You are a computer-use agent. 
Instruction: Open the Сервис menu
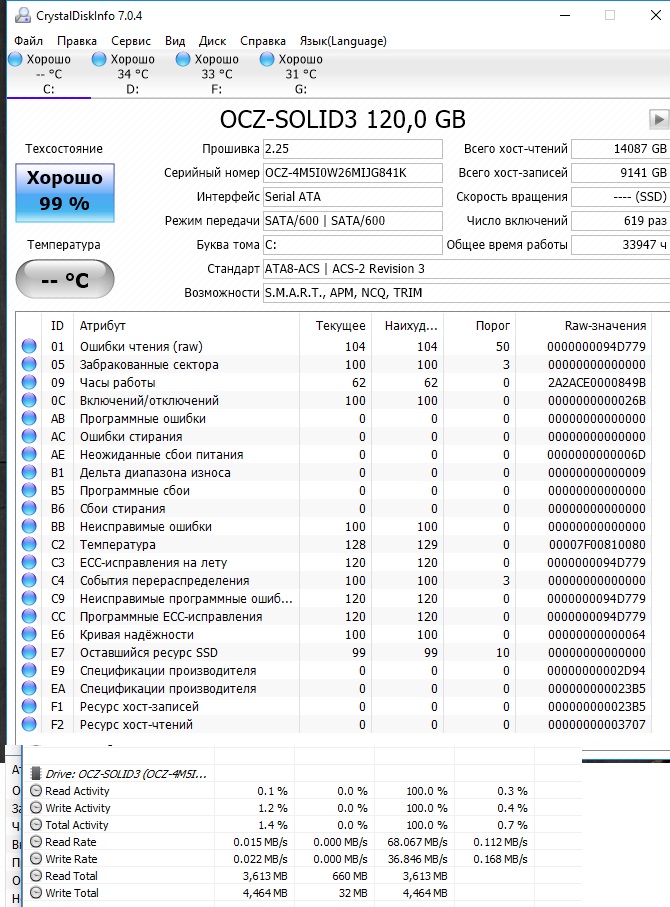pyautogui.click(x=131, y=41)
